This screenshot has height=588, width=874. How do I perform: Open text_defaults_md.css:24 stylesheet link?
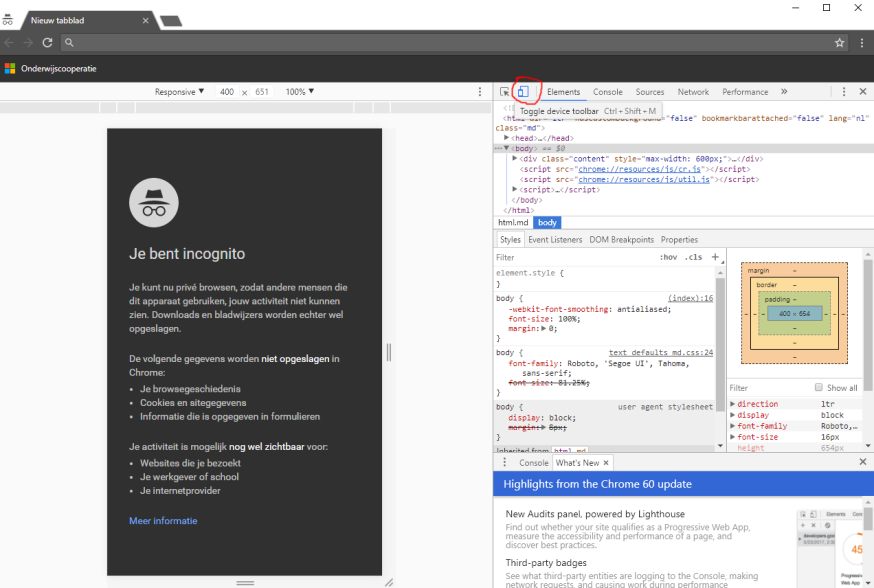click(661, 352)
